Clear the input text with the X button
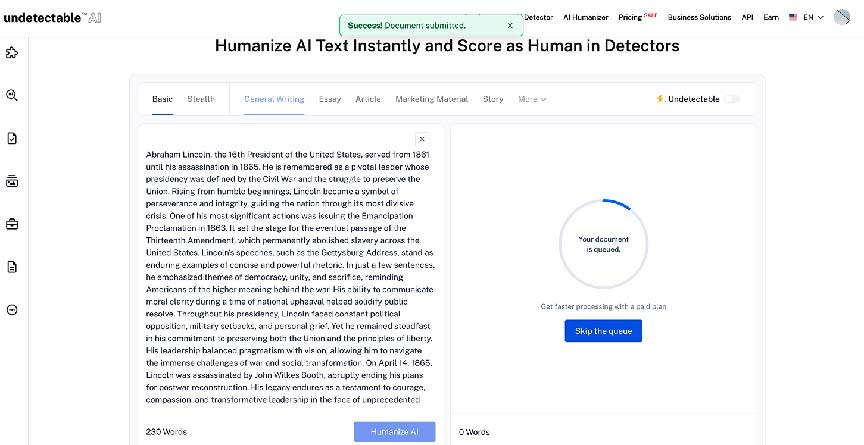 pos(422,139)
